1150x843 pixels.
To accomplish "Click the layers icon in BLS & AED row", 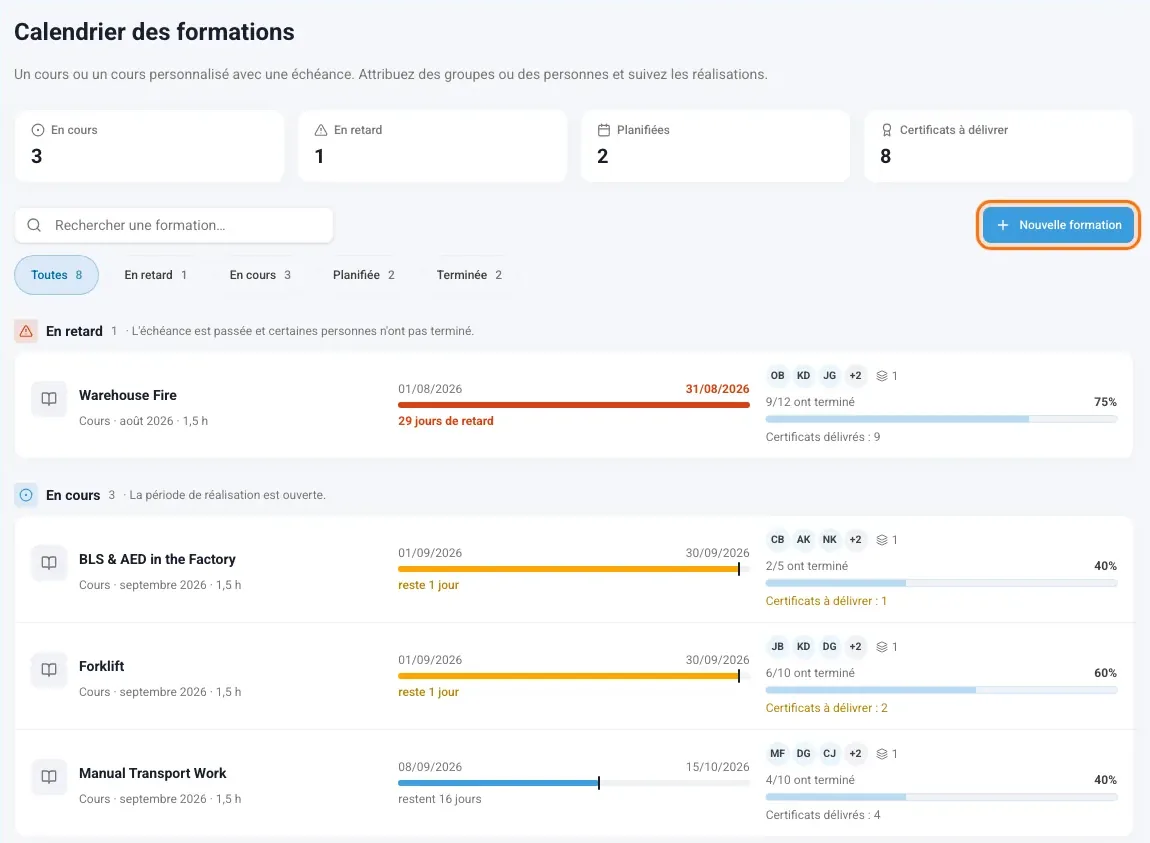I will 882,540.
